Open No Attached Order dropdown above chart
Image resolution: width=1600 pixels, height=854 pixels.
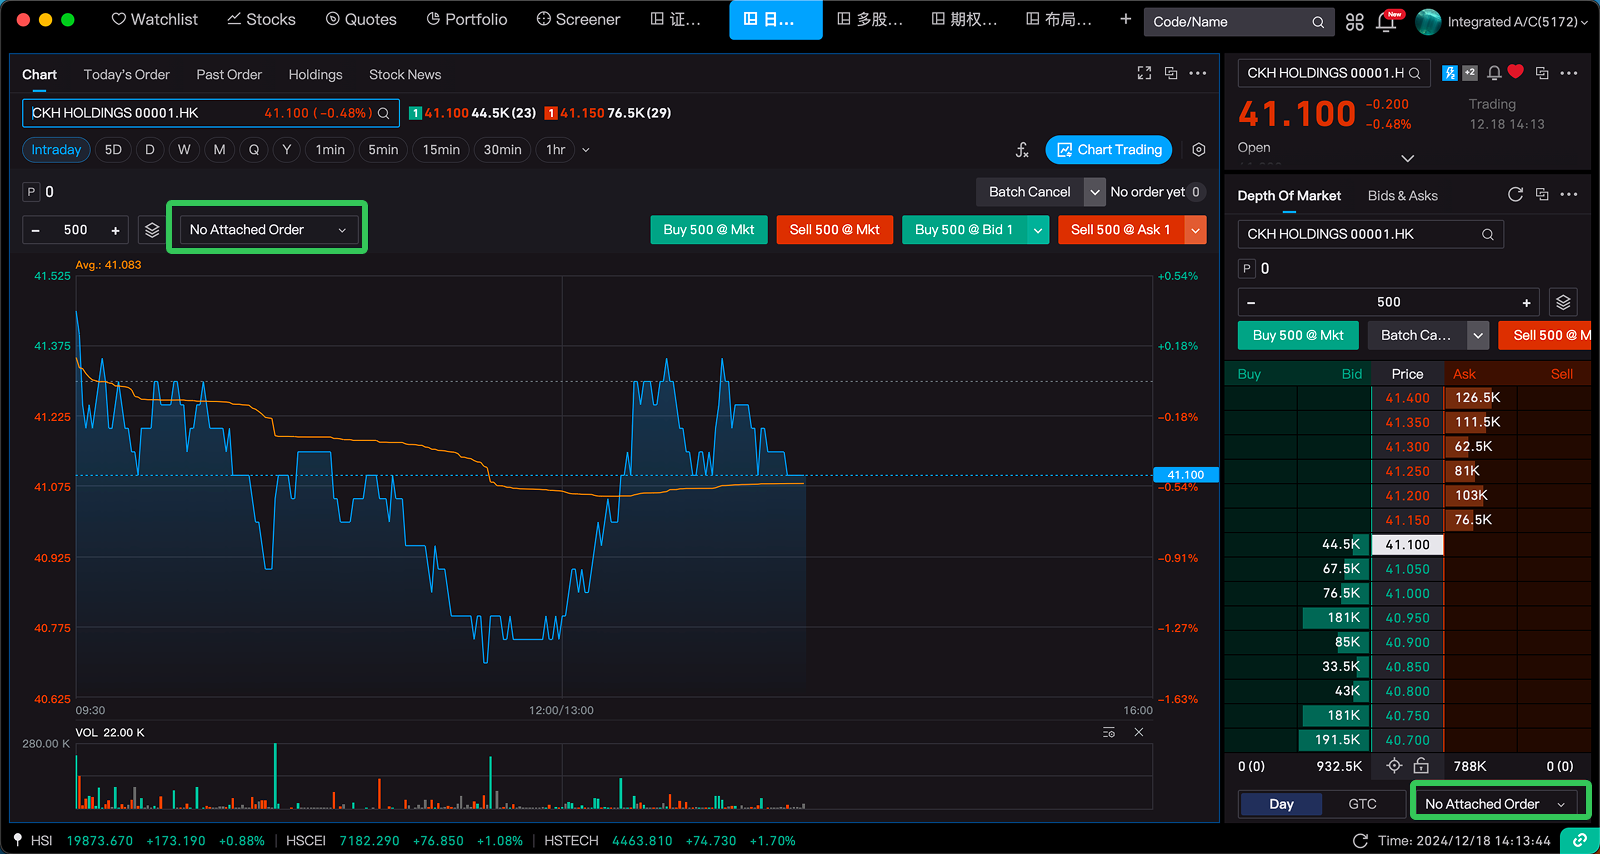(267, 230)
